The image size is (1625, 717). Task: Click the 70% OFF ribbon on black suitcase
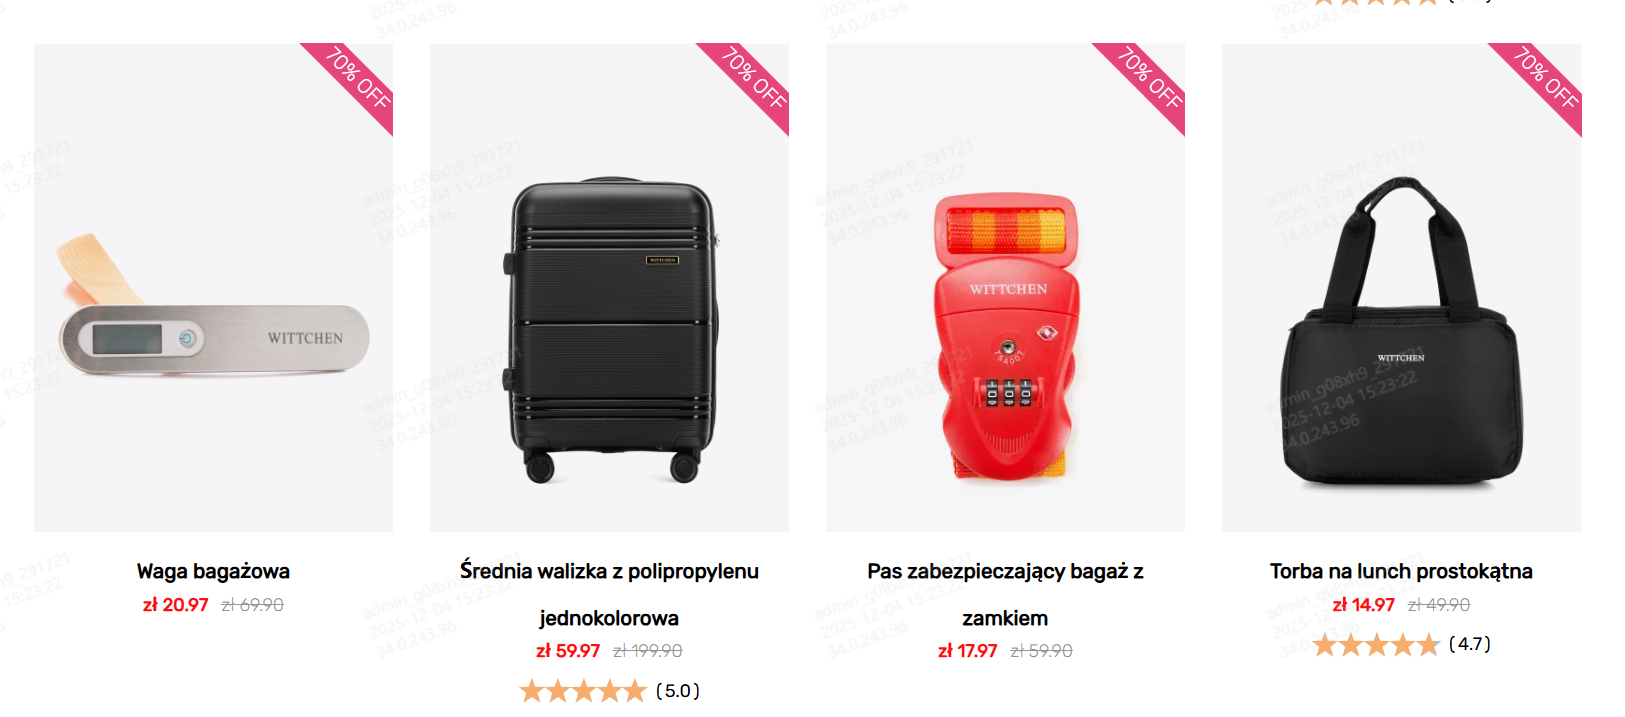click(754, 78)
